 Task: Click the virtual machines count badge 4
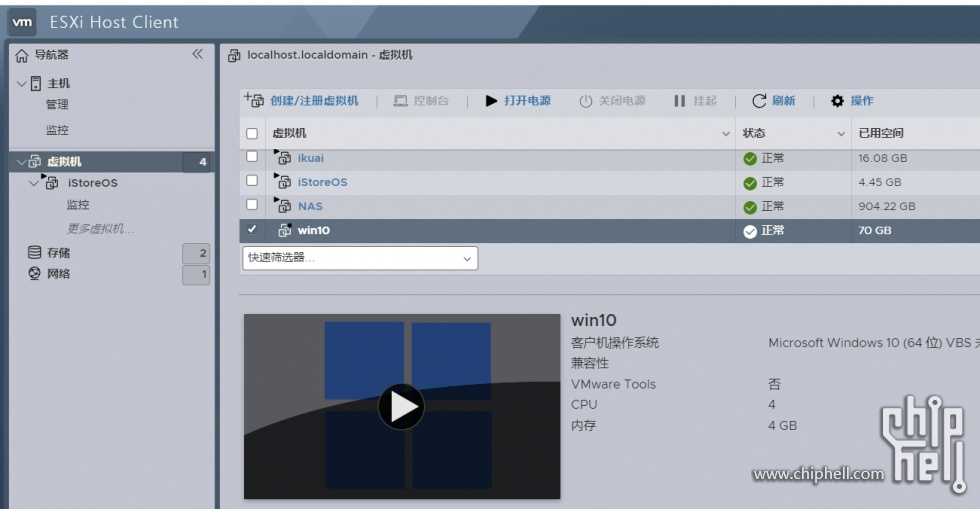click(x=198, y=162)
